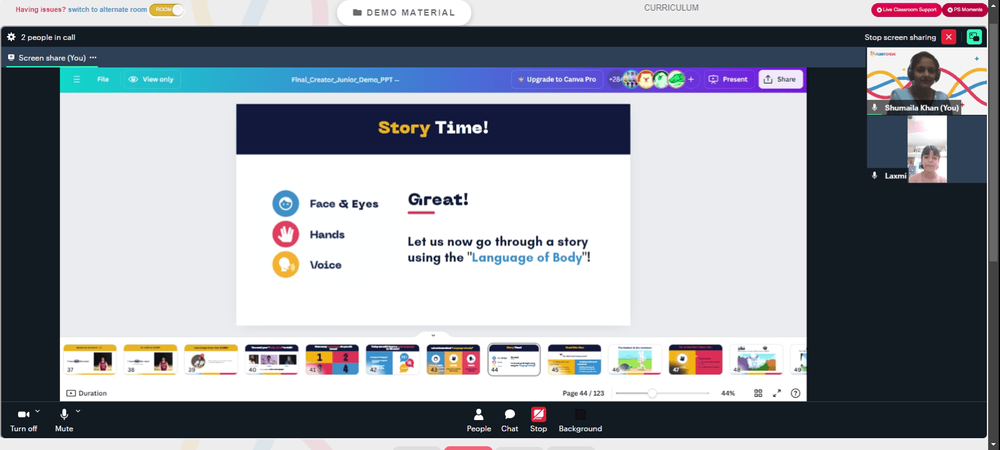Click the View only button

click(x=152, y=80)
